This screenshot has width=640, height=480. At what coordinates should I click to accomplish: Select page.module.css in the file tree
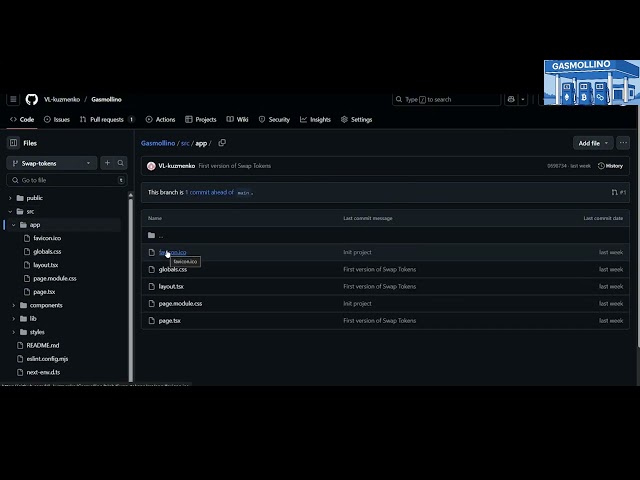[x=55, y=278]
